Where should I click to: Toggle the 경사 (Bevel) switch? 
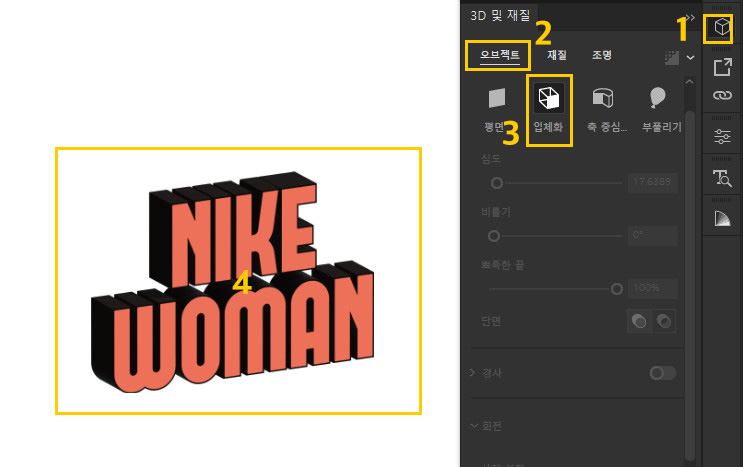coord(662,373)
